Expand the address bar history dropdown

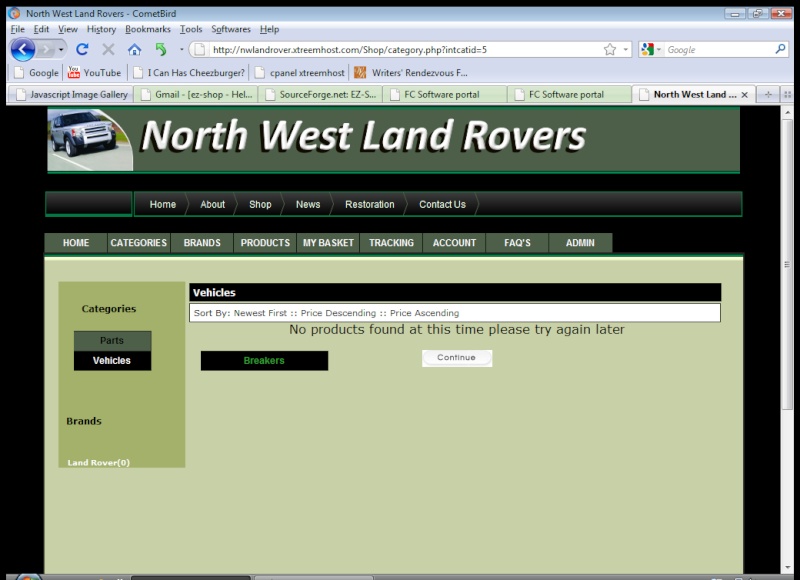[x=626, y=49]
